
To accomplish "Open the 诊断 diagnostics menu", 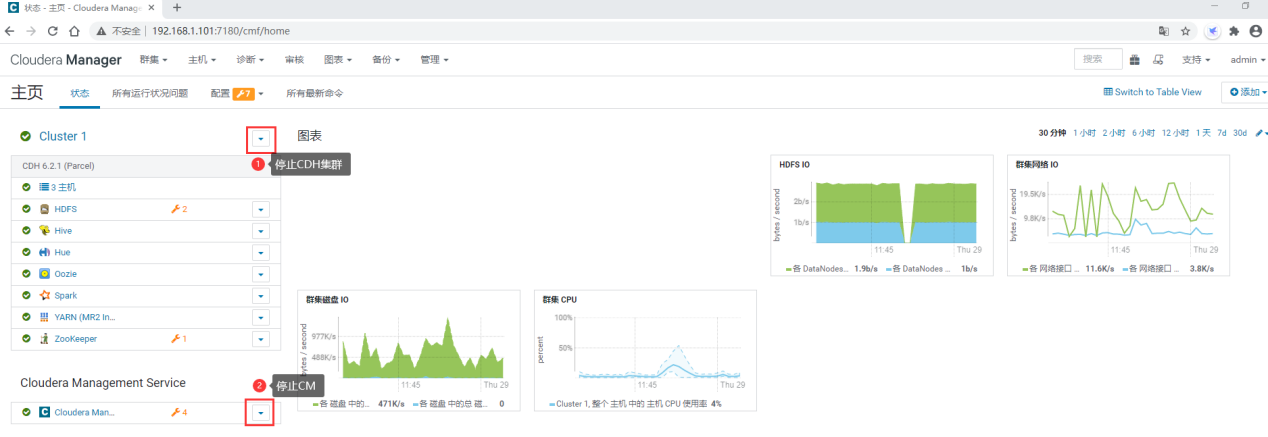I will 250,60.
